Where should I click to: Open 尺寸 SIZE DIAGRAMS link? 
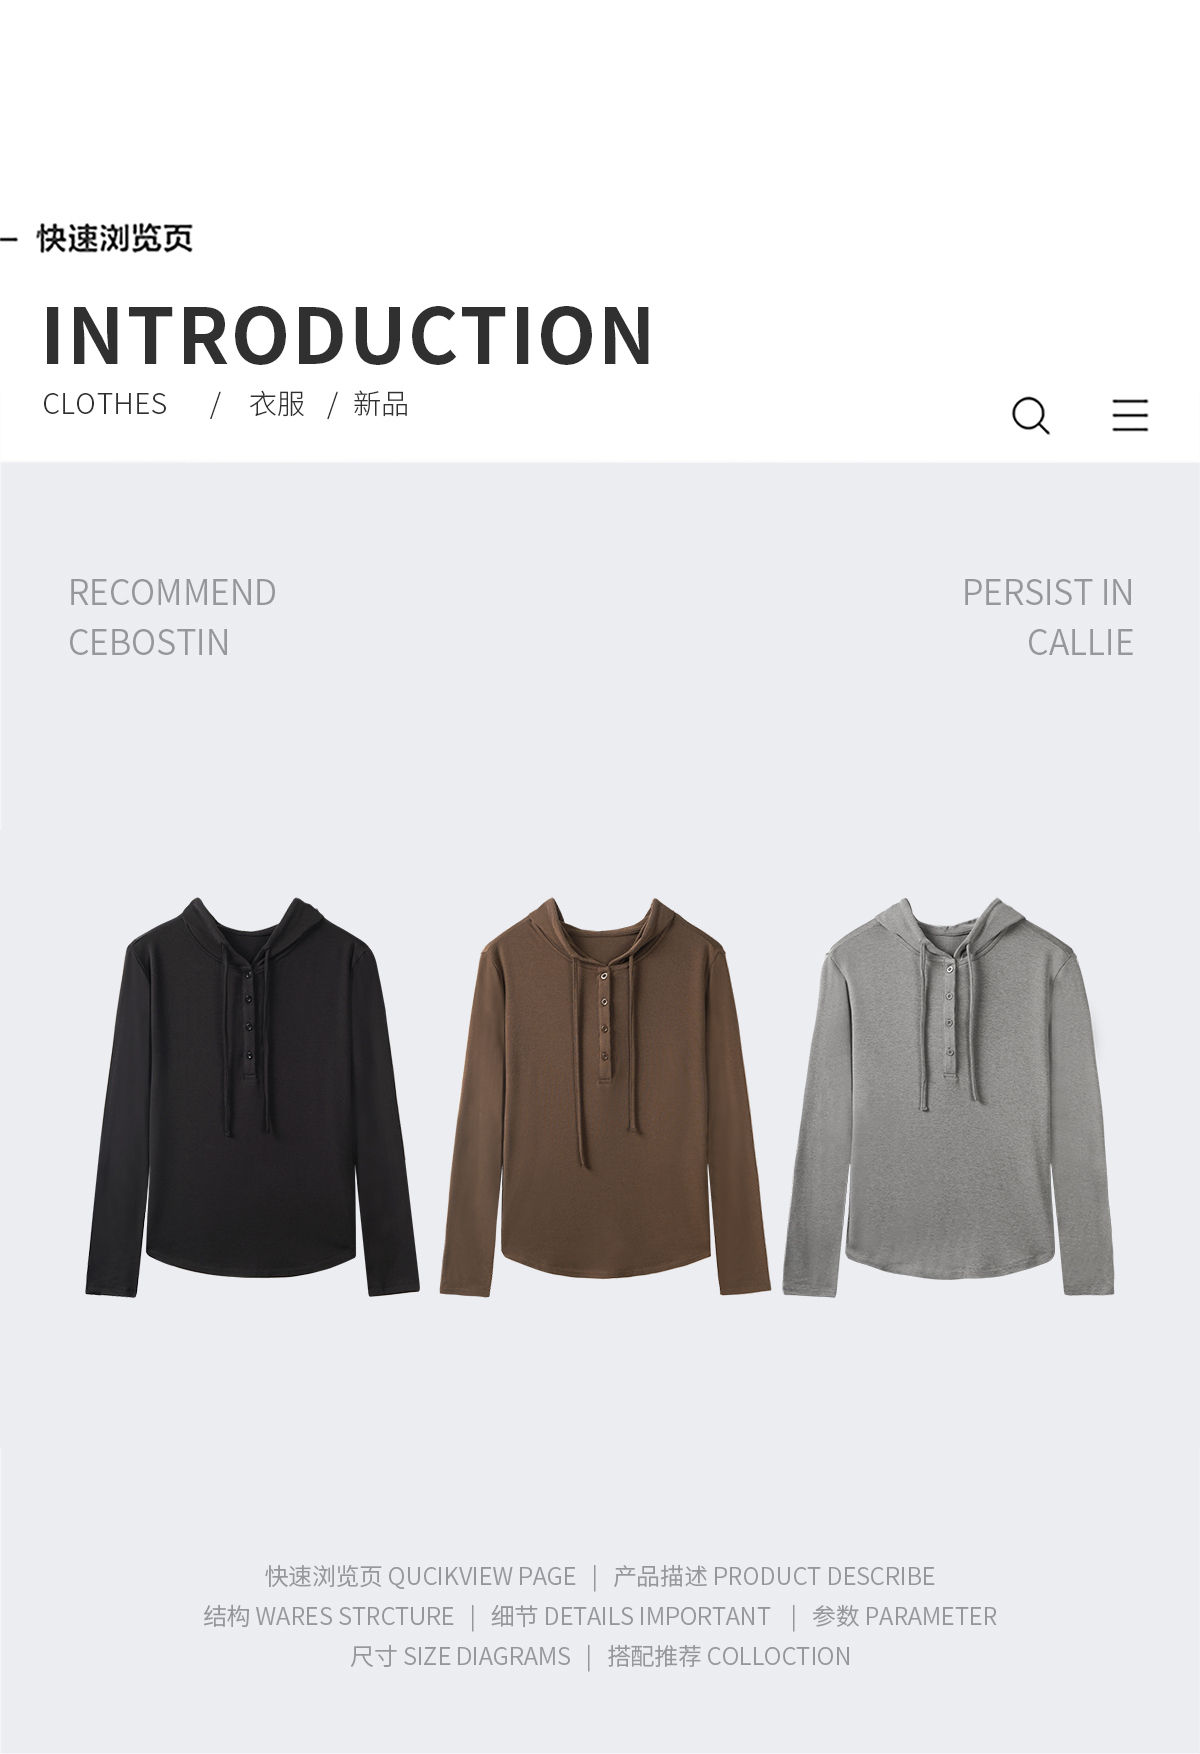pyautogui.click(x=460, y=1657)
